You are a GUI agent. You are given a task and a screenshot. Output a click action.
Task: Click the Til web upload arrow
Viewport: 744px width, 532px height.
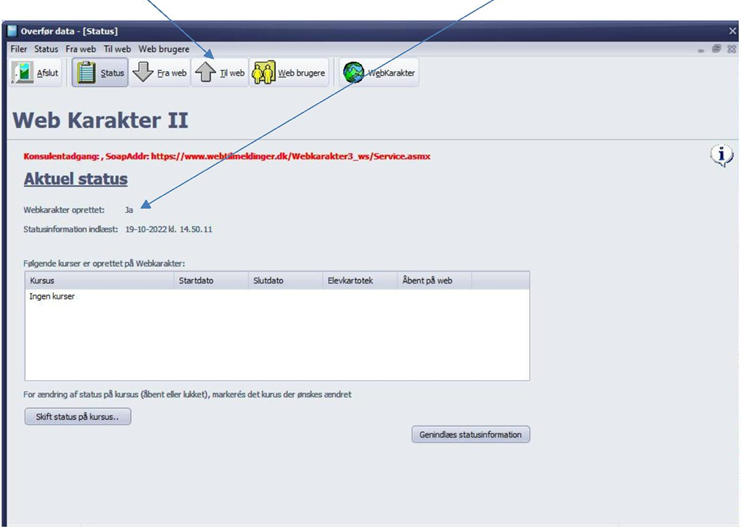[205, 72]
